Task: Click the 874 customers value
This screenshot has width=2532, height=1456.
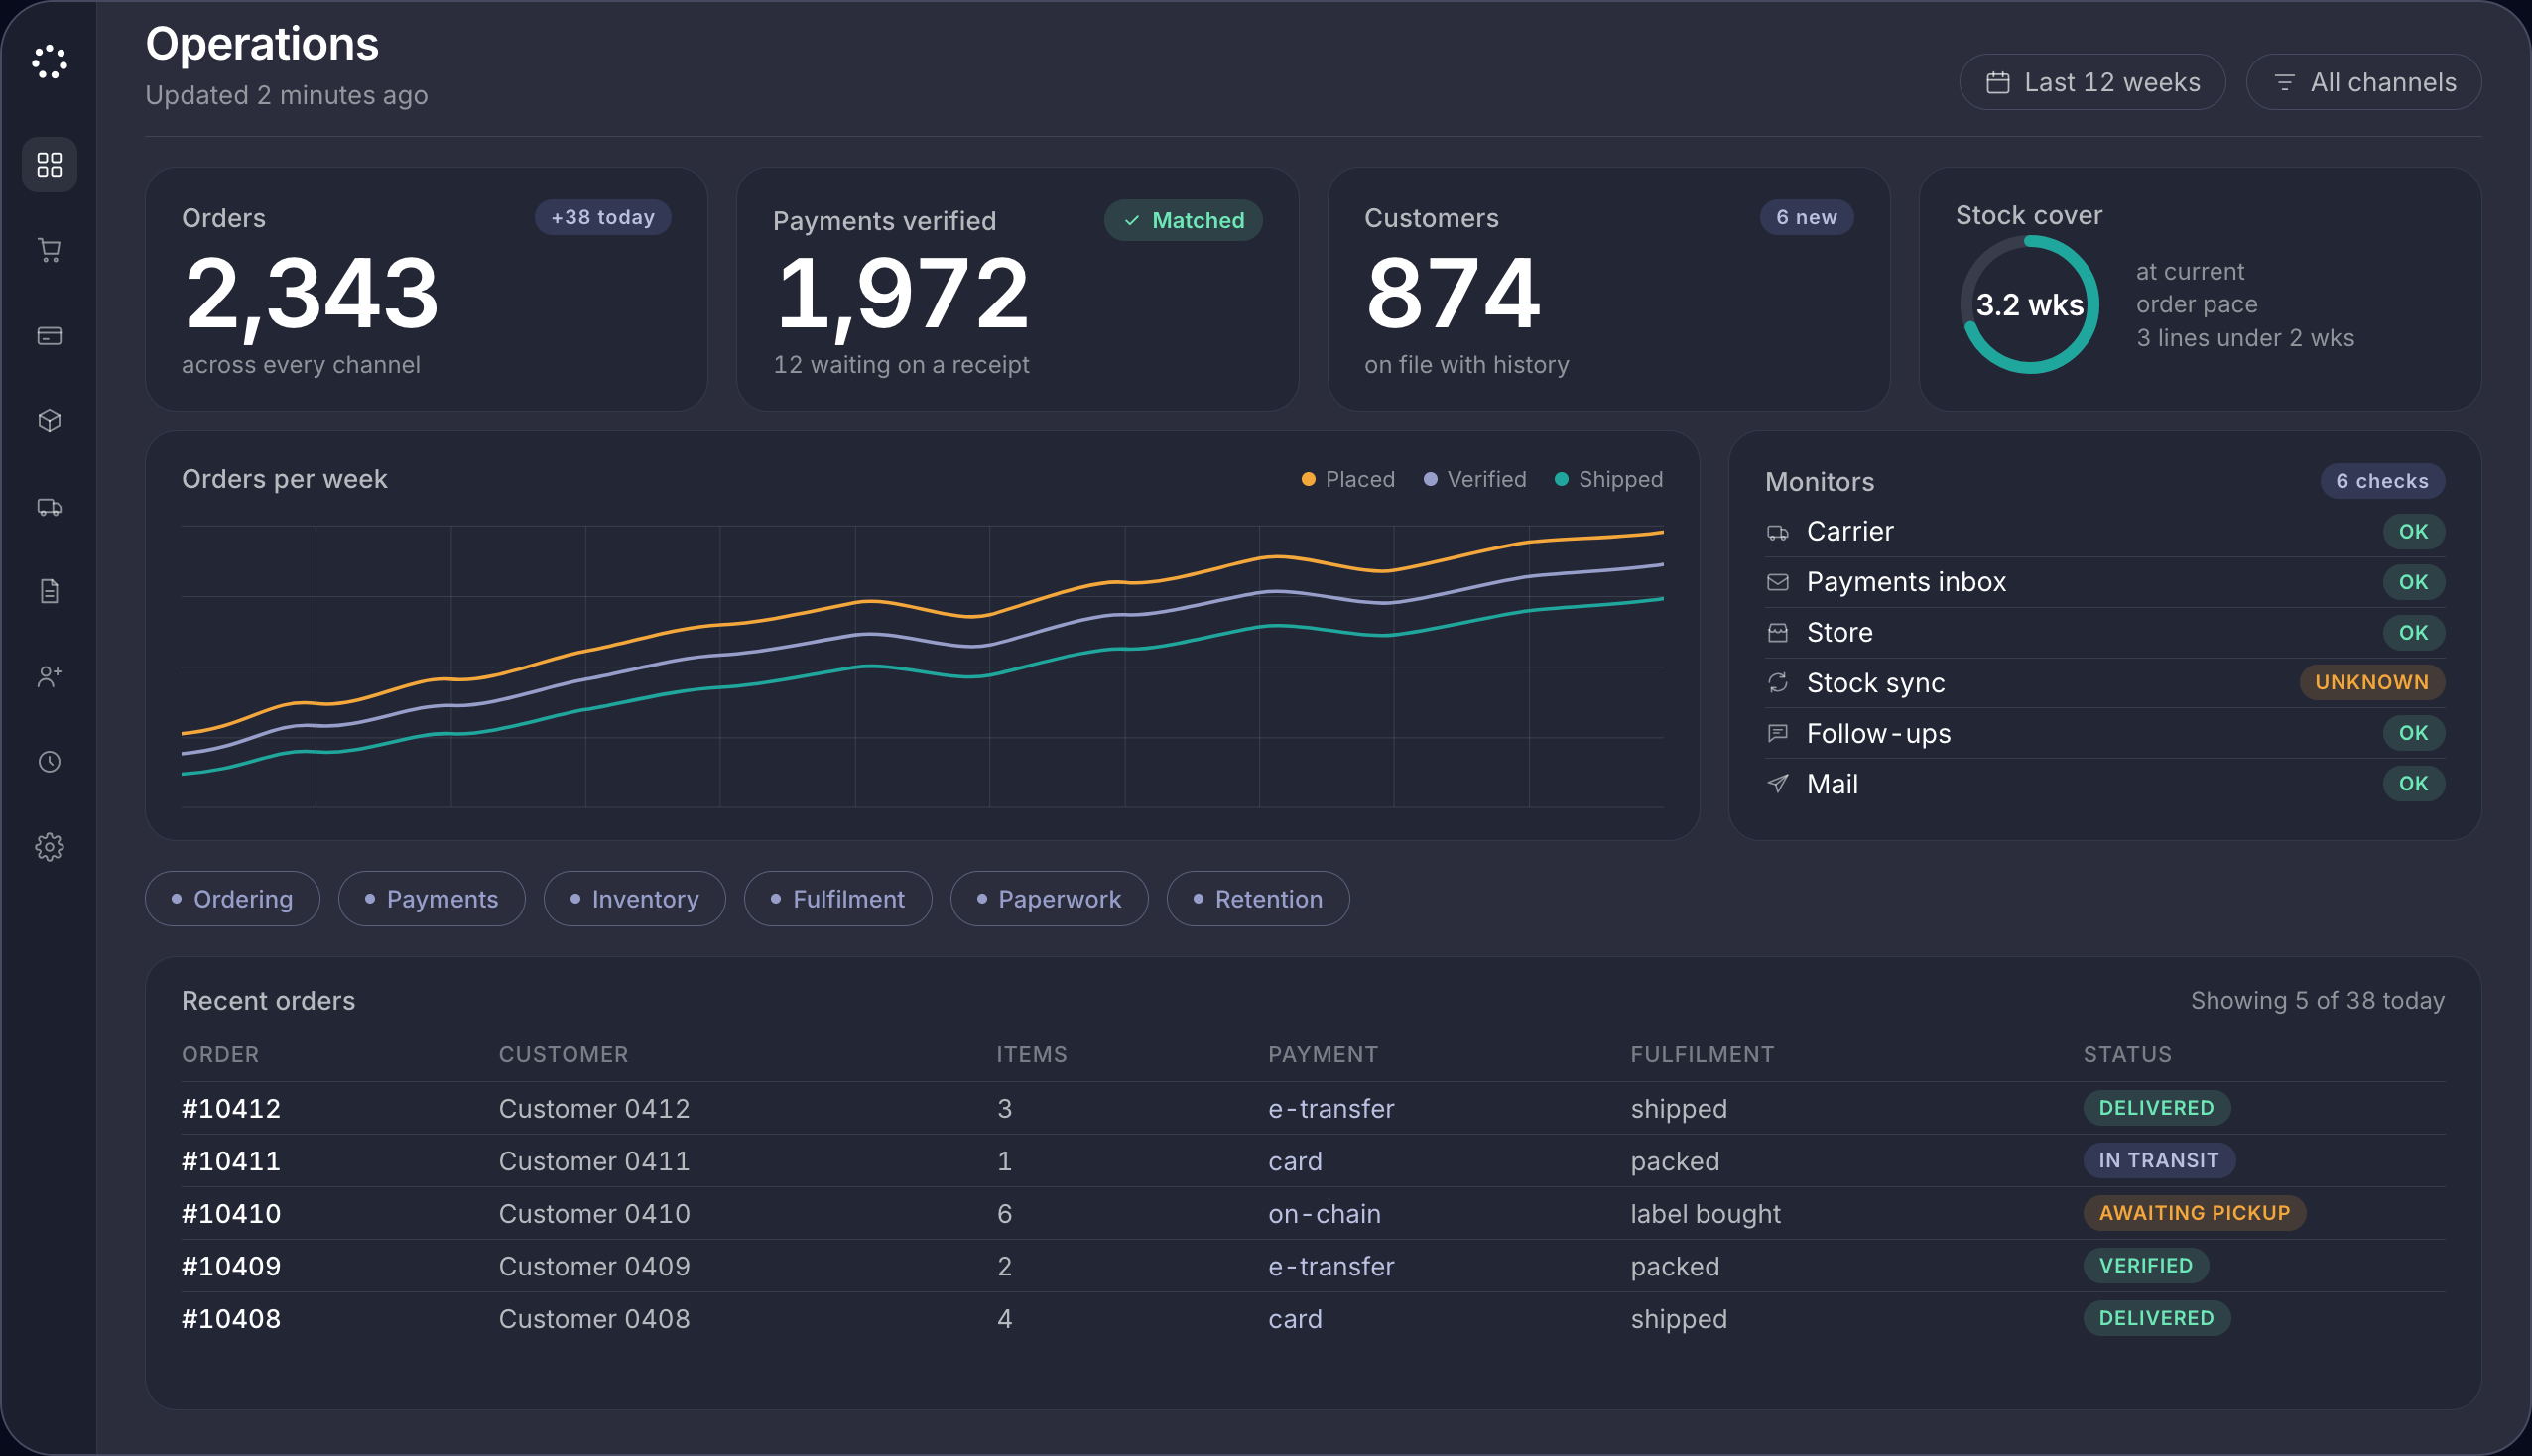Action: tap(1452, 293)
